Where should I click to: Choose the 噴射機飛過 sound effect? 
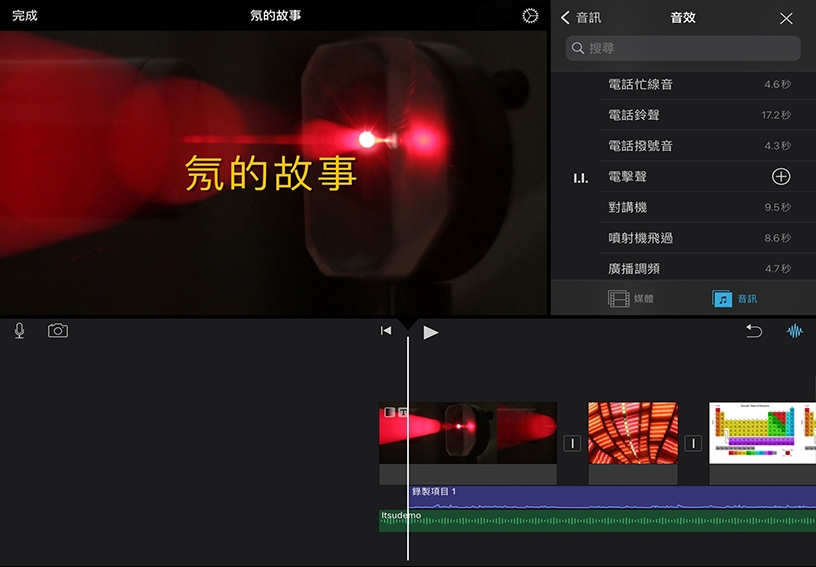[x=641, y=238]
